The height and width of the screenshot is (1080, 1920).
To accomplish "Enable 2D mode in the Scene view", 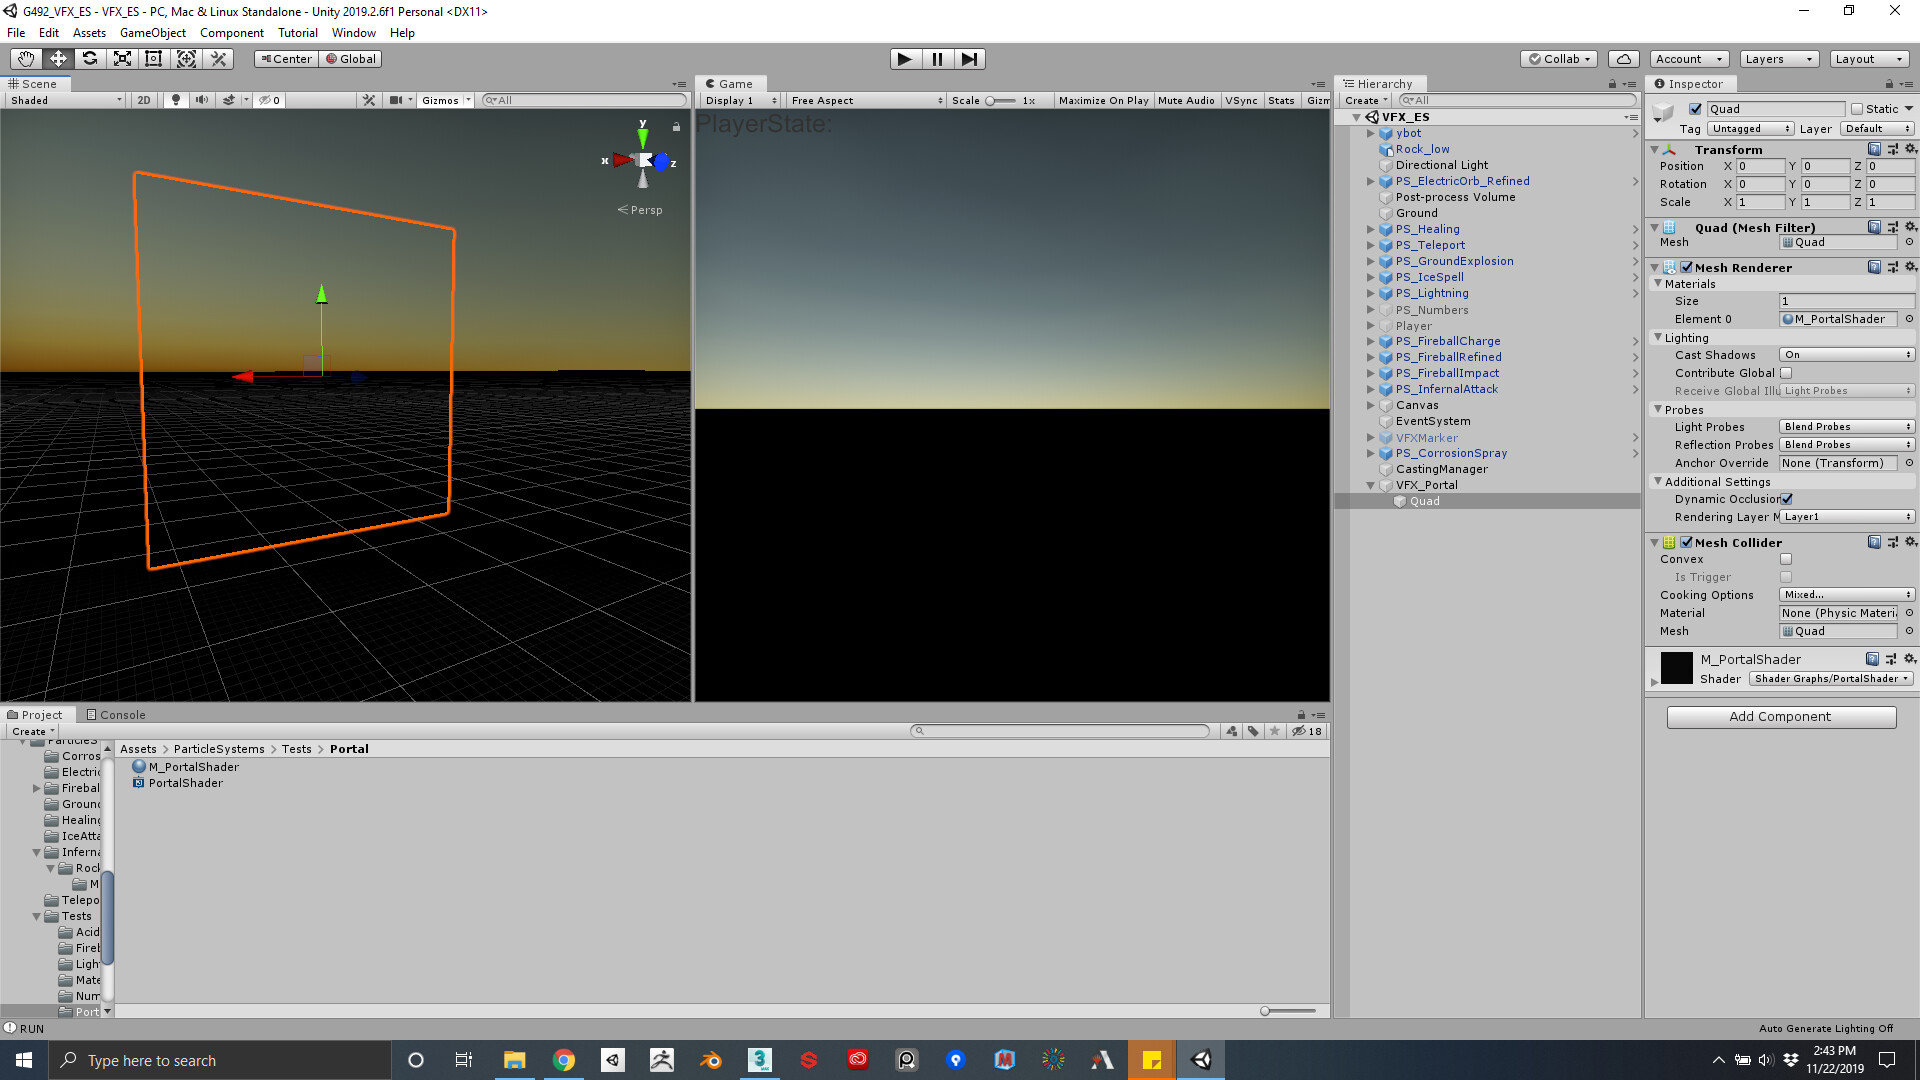I will (143, 99).
